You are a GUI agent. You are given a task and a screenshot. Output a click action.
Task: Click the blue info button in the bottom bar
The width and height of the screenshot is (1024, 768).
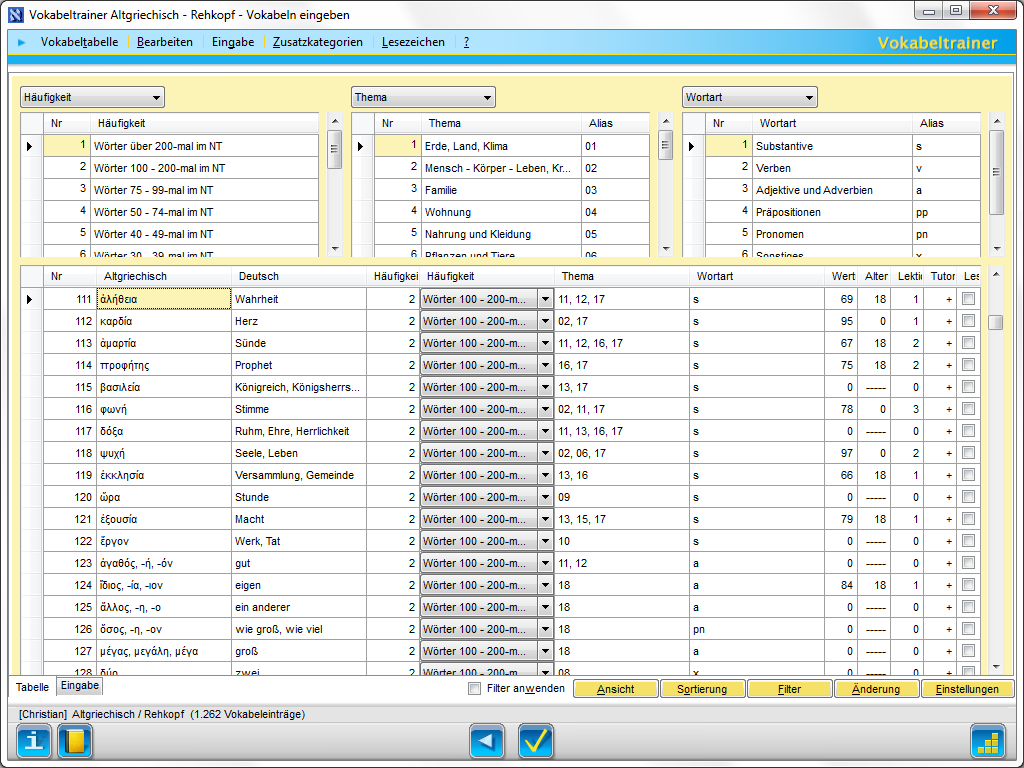click(33, 741)
